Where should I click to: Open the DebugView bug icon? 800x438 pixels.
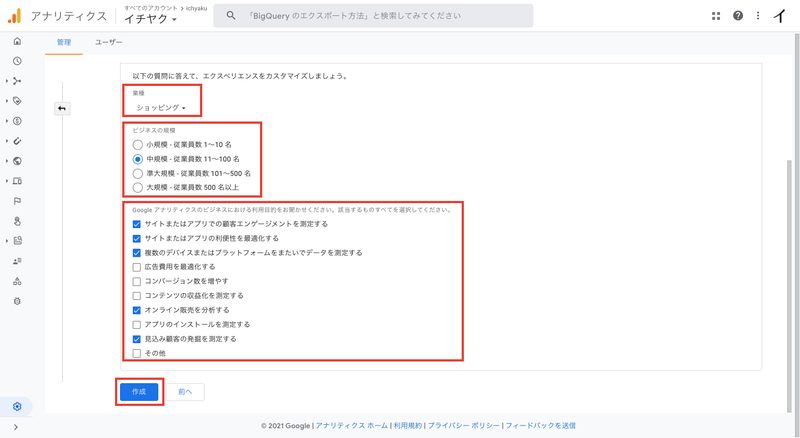pos(17,301)
